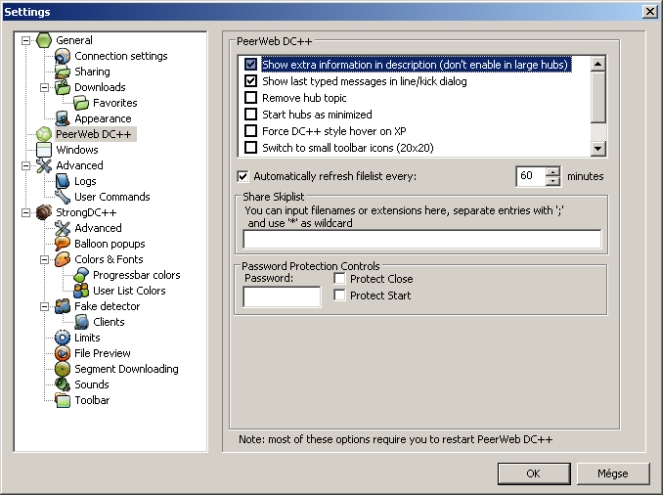This screenshot has height=495, width=663.
Task: Open the Toolbar settings page
Action: coord(91,400)
